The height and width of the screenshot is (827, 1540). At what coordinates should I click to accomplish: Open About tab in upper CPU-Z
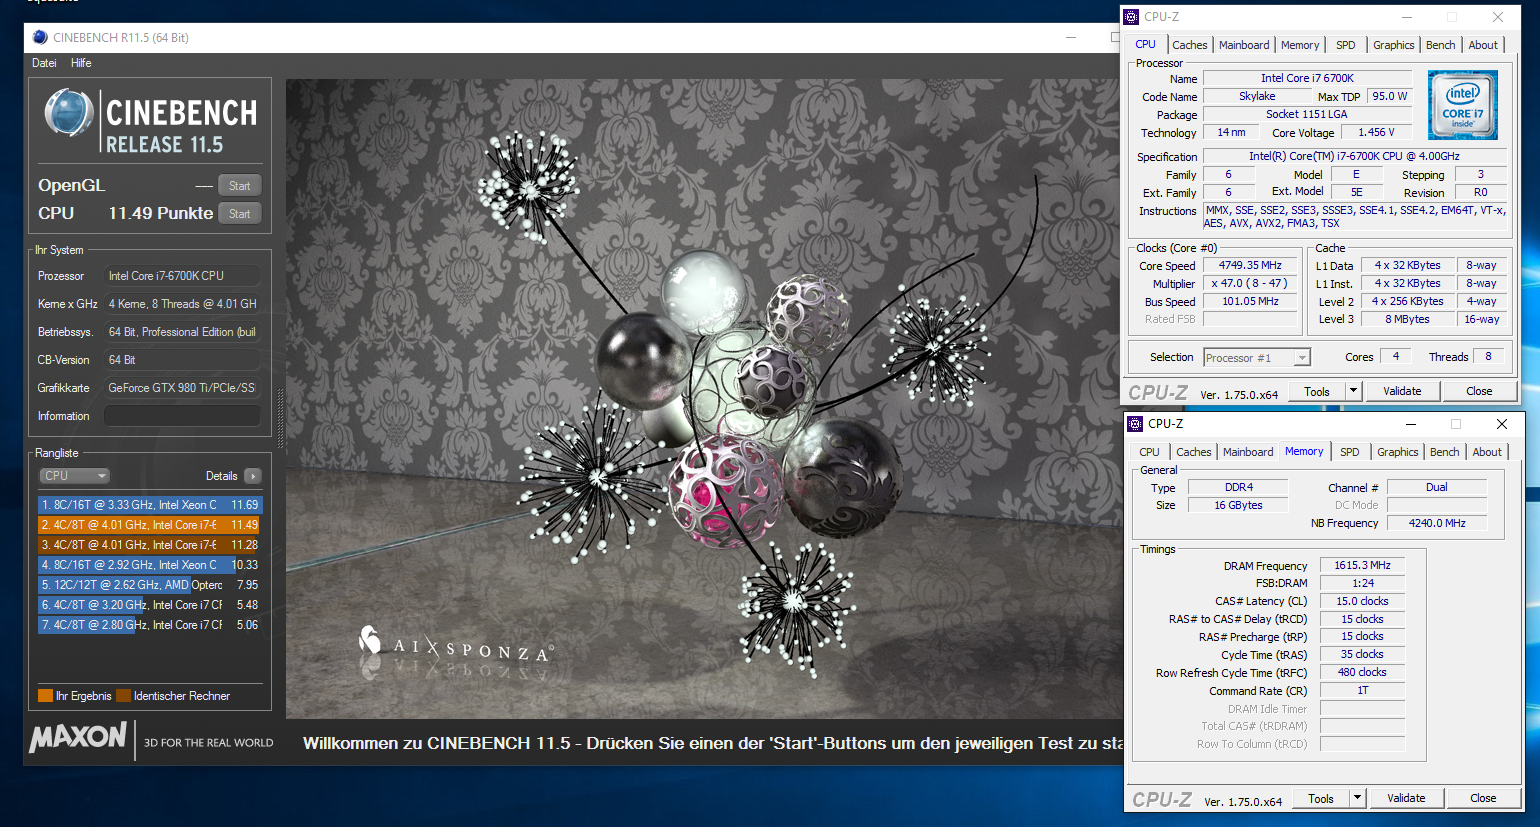tap(1483, 45)
